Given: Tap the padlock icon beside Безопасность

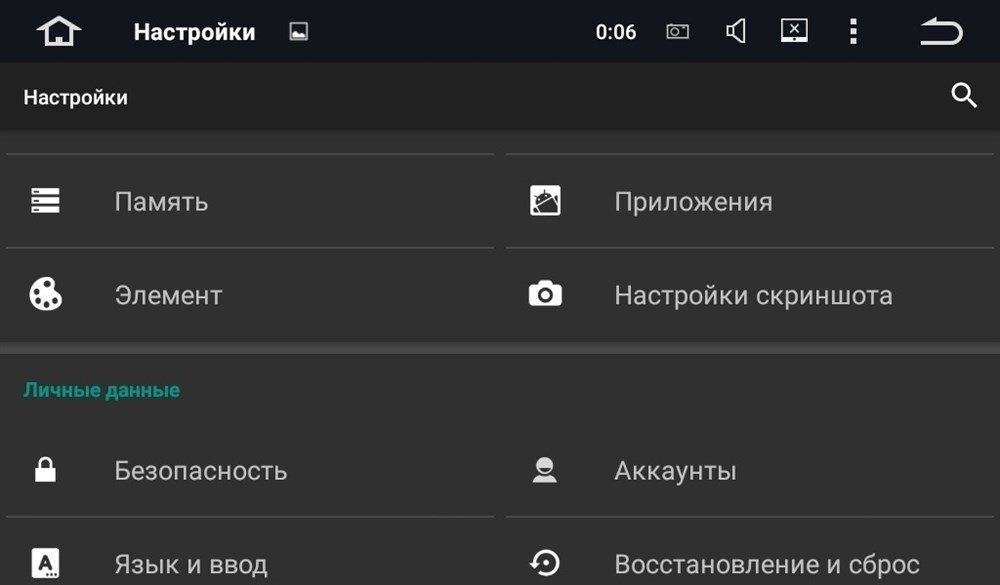Looking at the screenshot, I should [45, 470].
